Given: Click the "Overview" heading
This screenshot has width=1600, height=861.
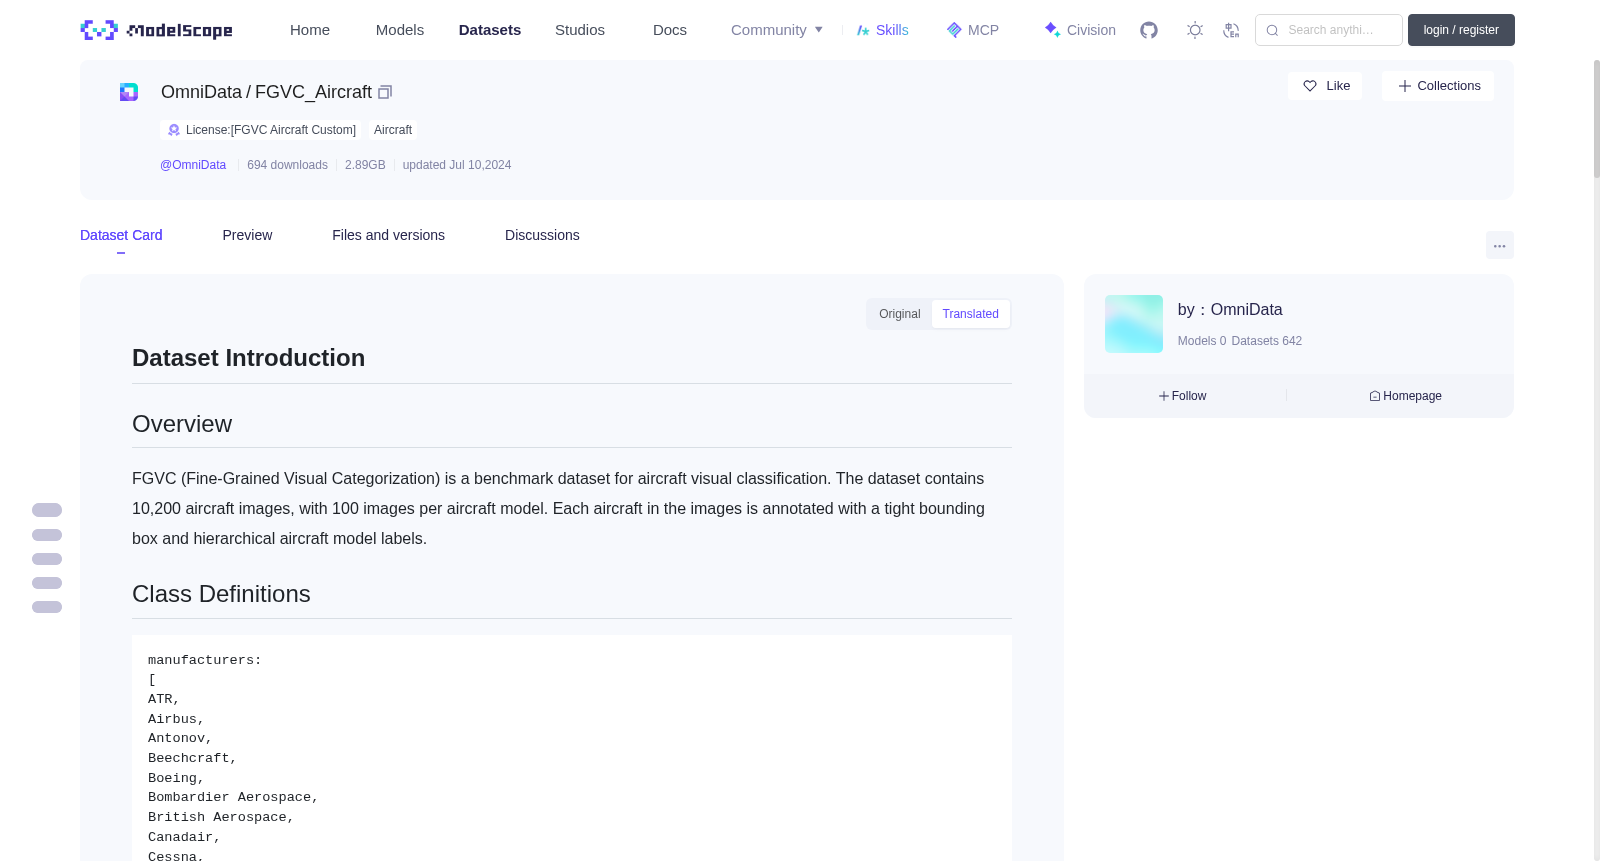Looking at the screenshot, I should pos(182,424).
